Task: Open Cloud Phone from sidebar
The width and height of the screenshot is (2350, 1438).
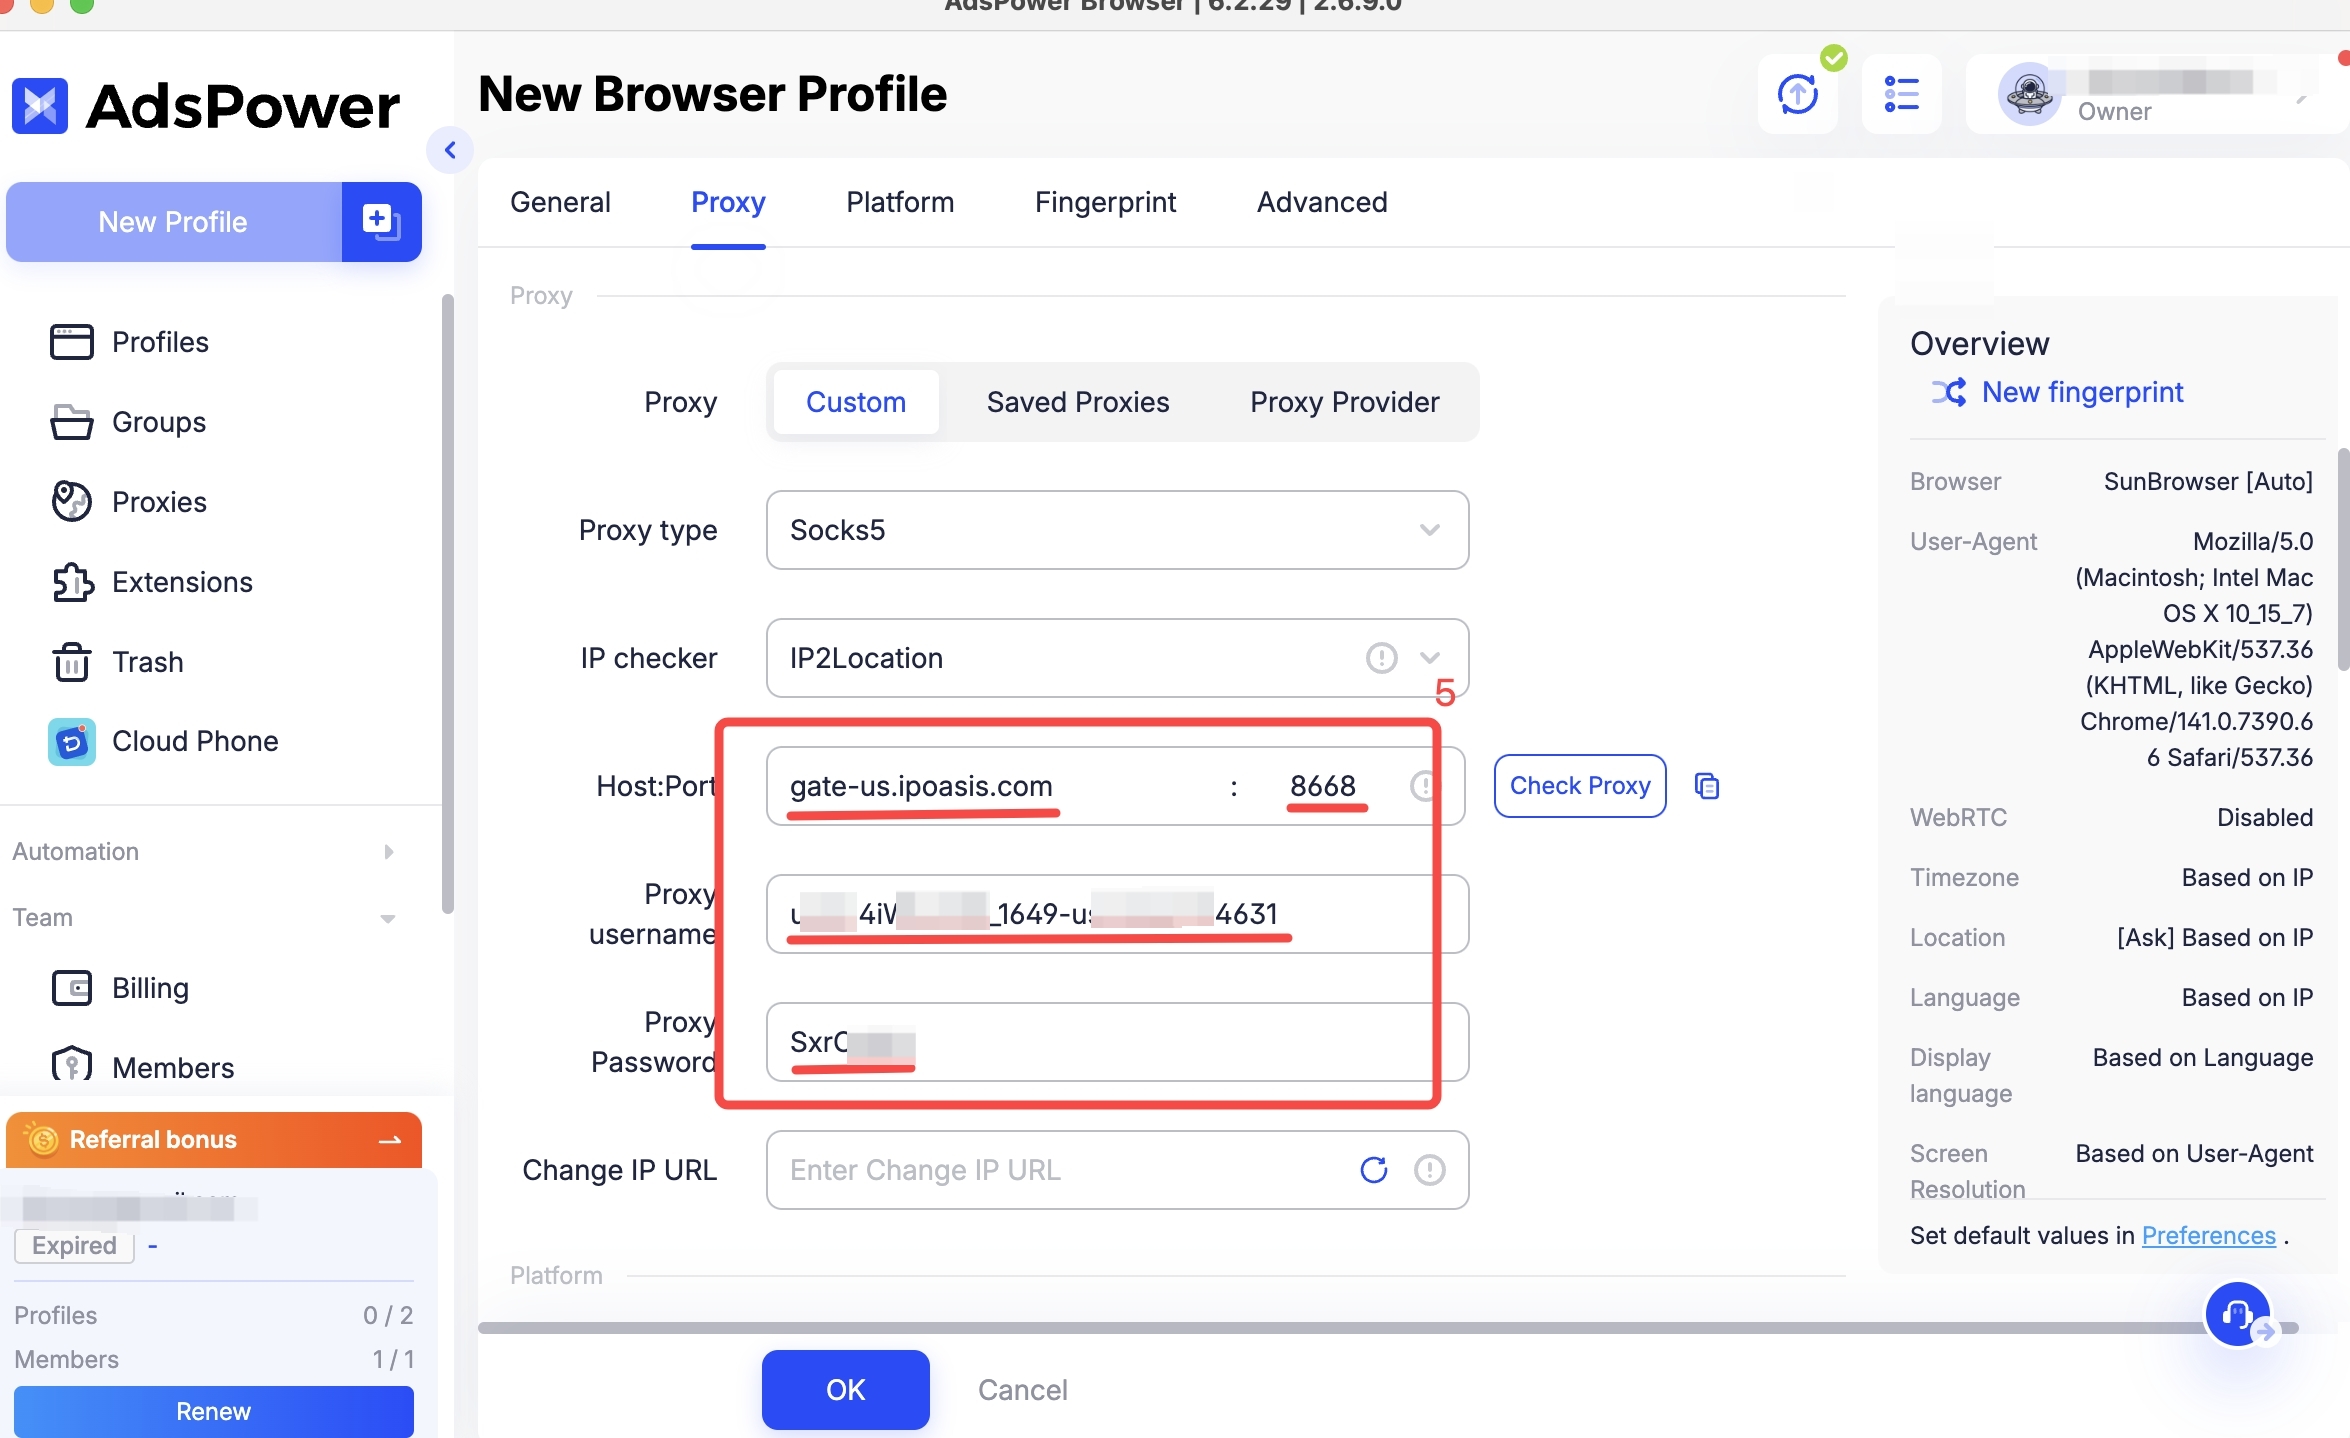Action: (195, 741)
